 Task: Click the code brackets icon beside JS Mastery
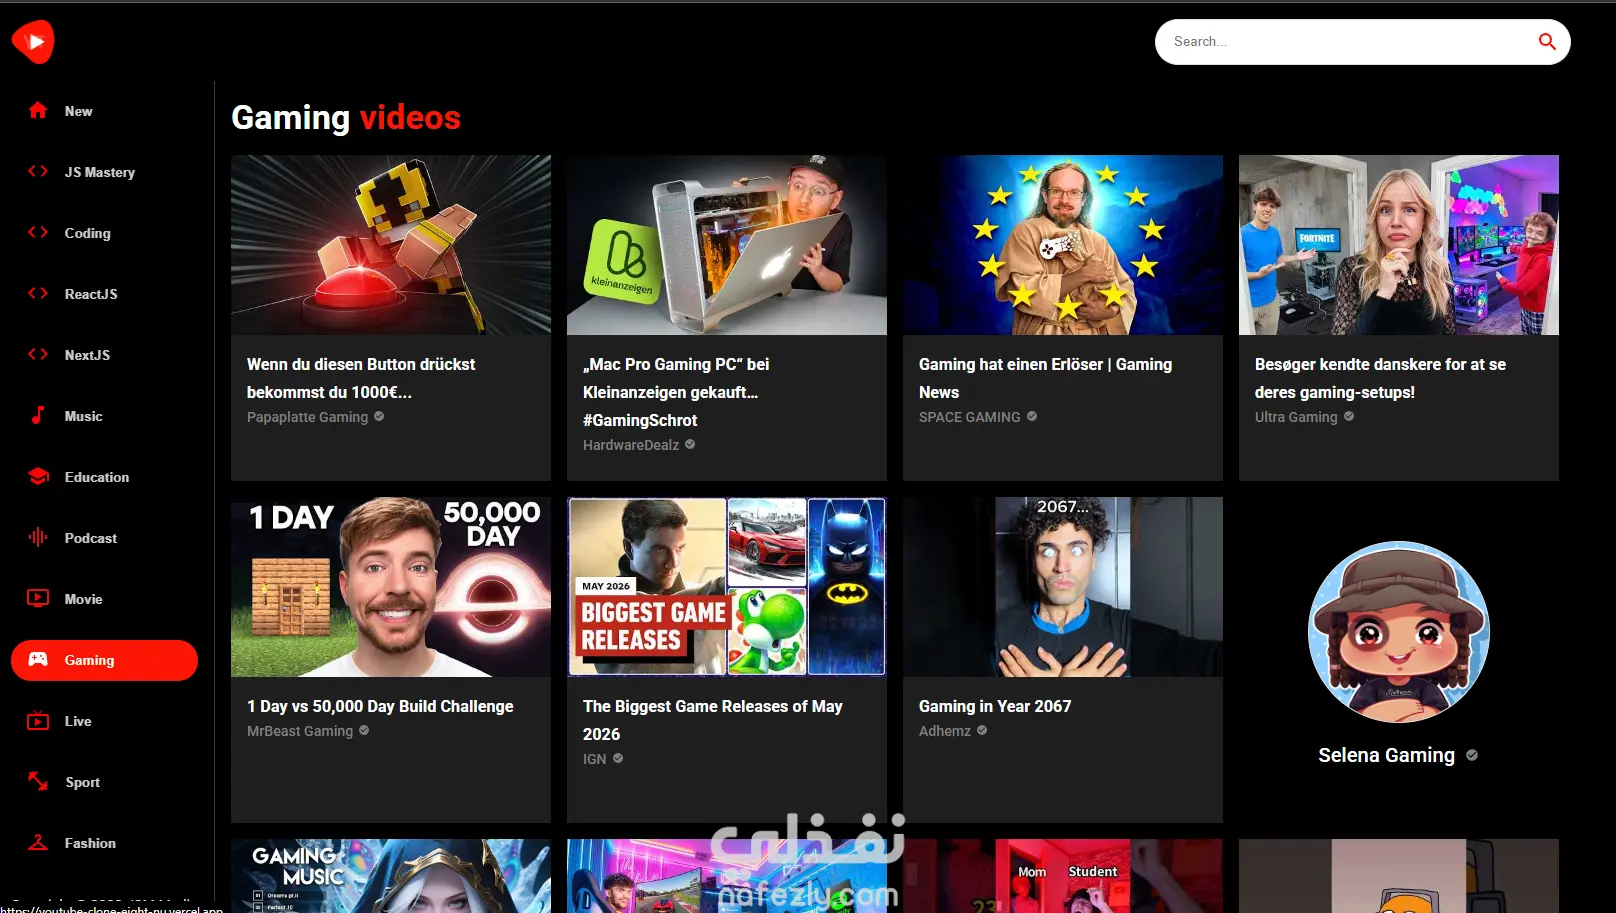(38, 172)
